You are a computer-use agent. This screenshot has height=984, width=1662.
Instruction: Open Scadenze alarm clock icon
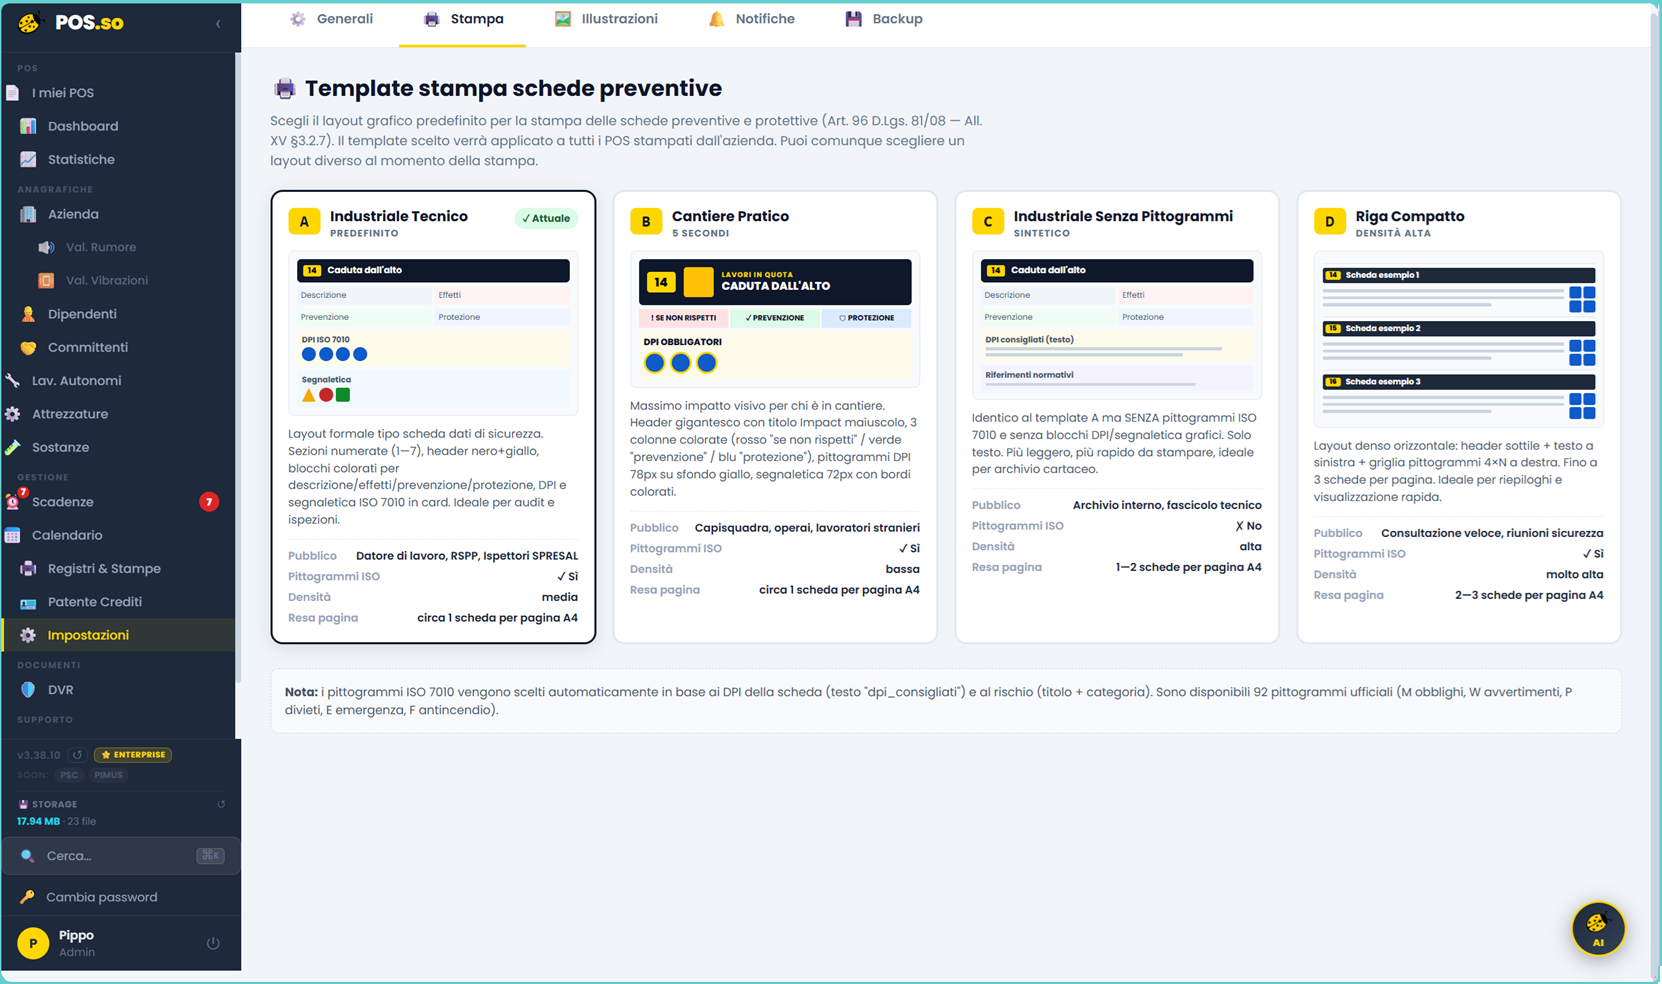13,501
